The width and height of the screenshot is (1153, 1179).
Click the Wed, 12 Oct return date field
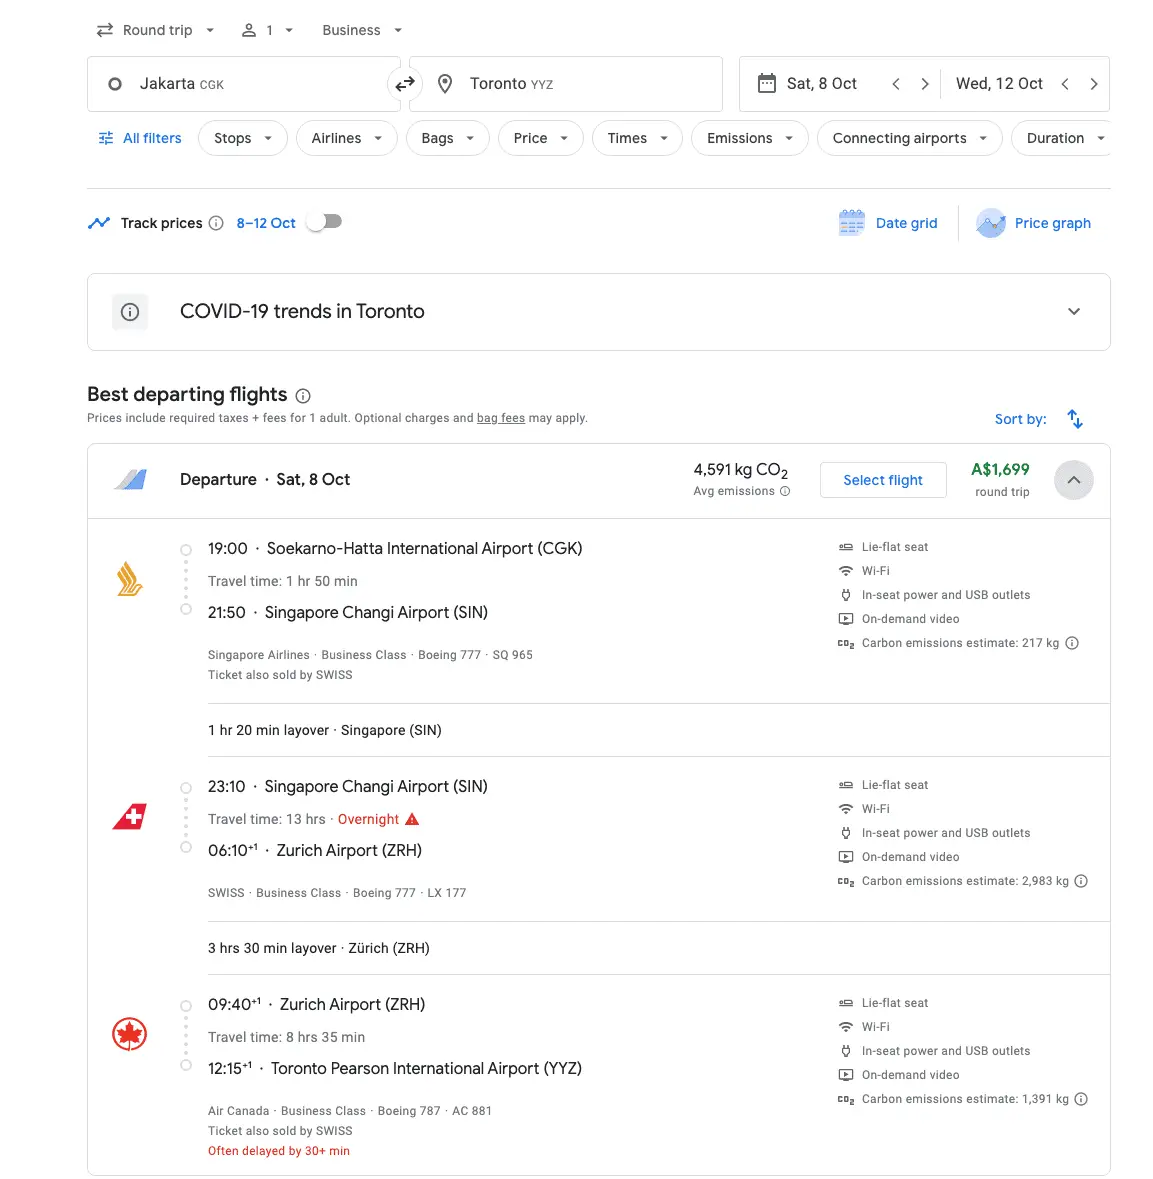click(x=999, y=83)
